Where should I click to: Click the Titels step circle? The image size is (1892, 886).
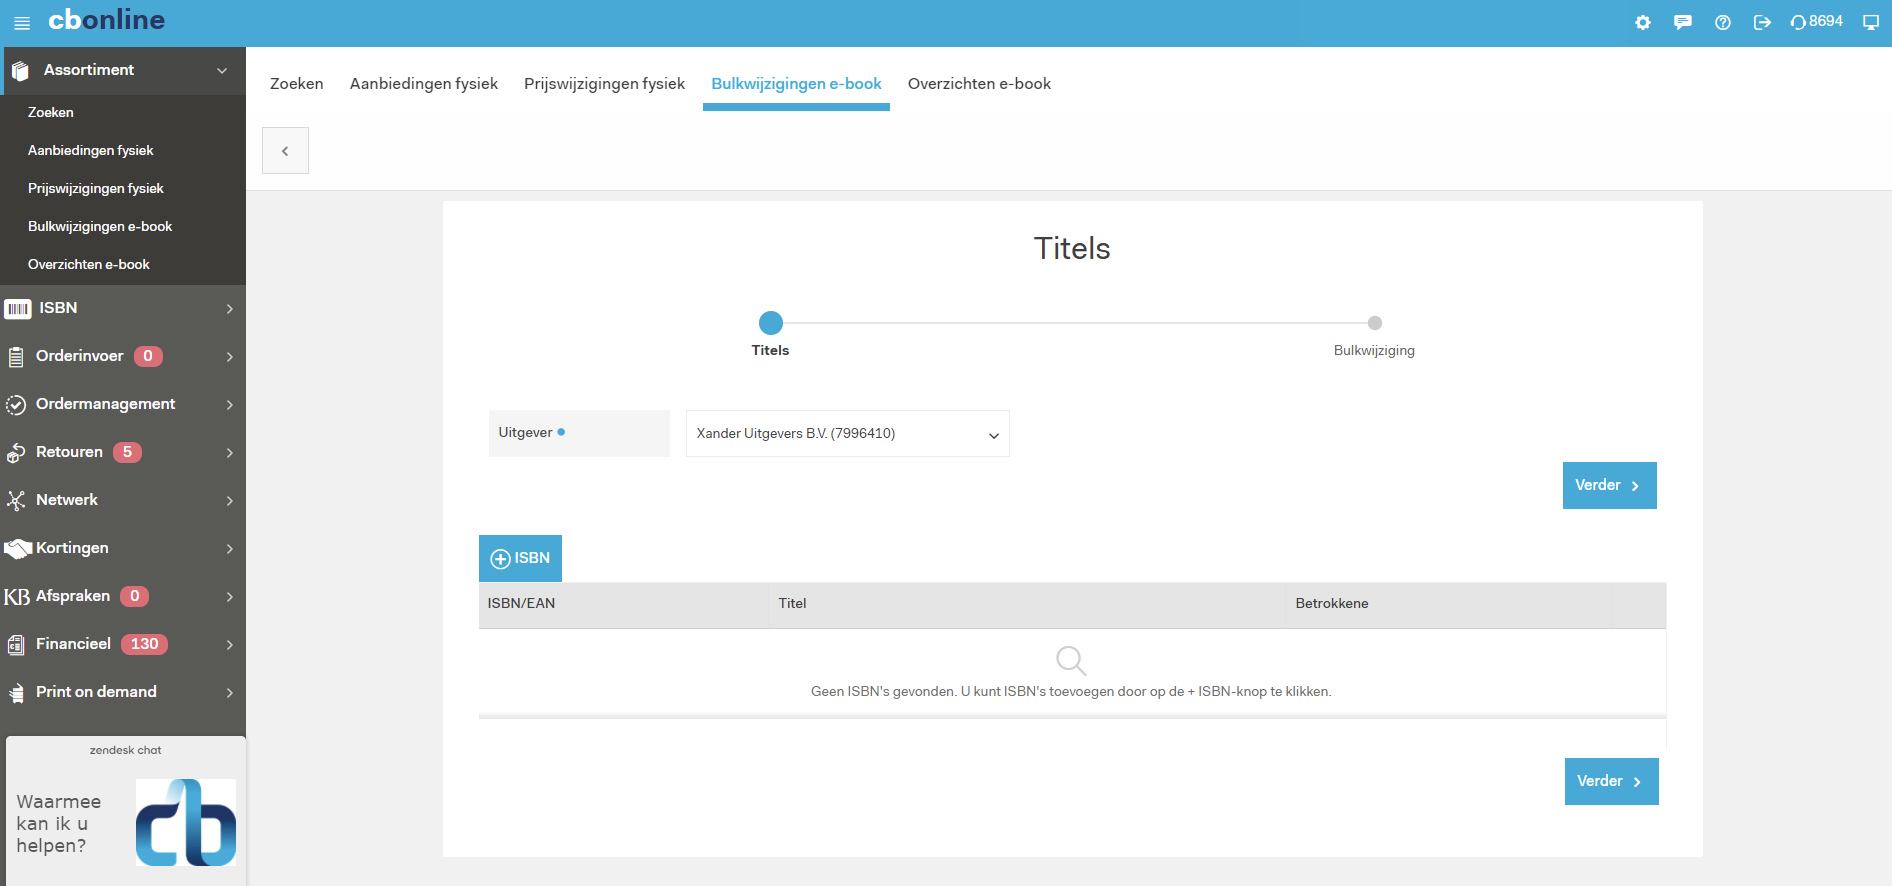771,323
